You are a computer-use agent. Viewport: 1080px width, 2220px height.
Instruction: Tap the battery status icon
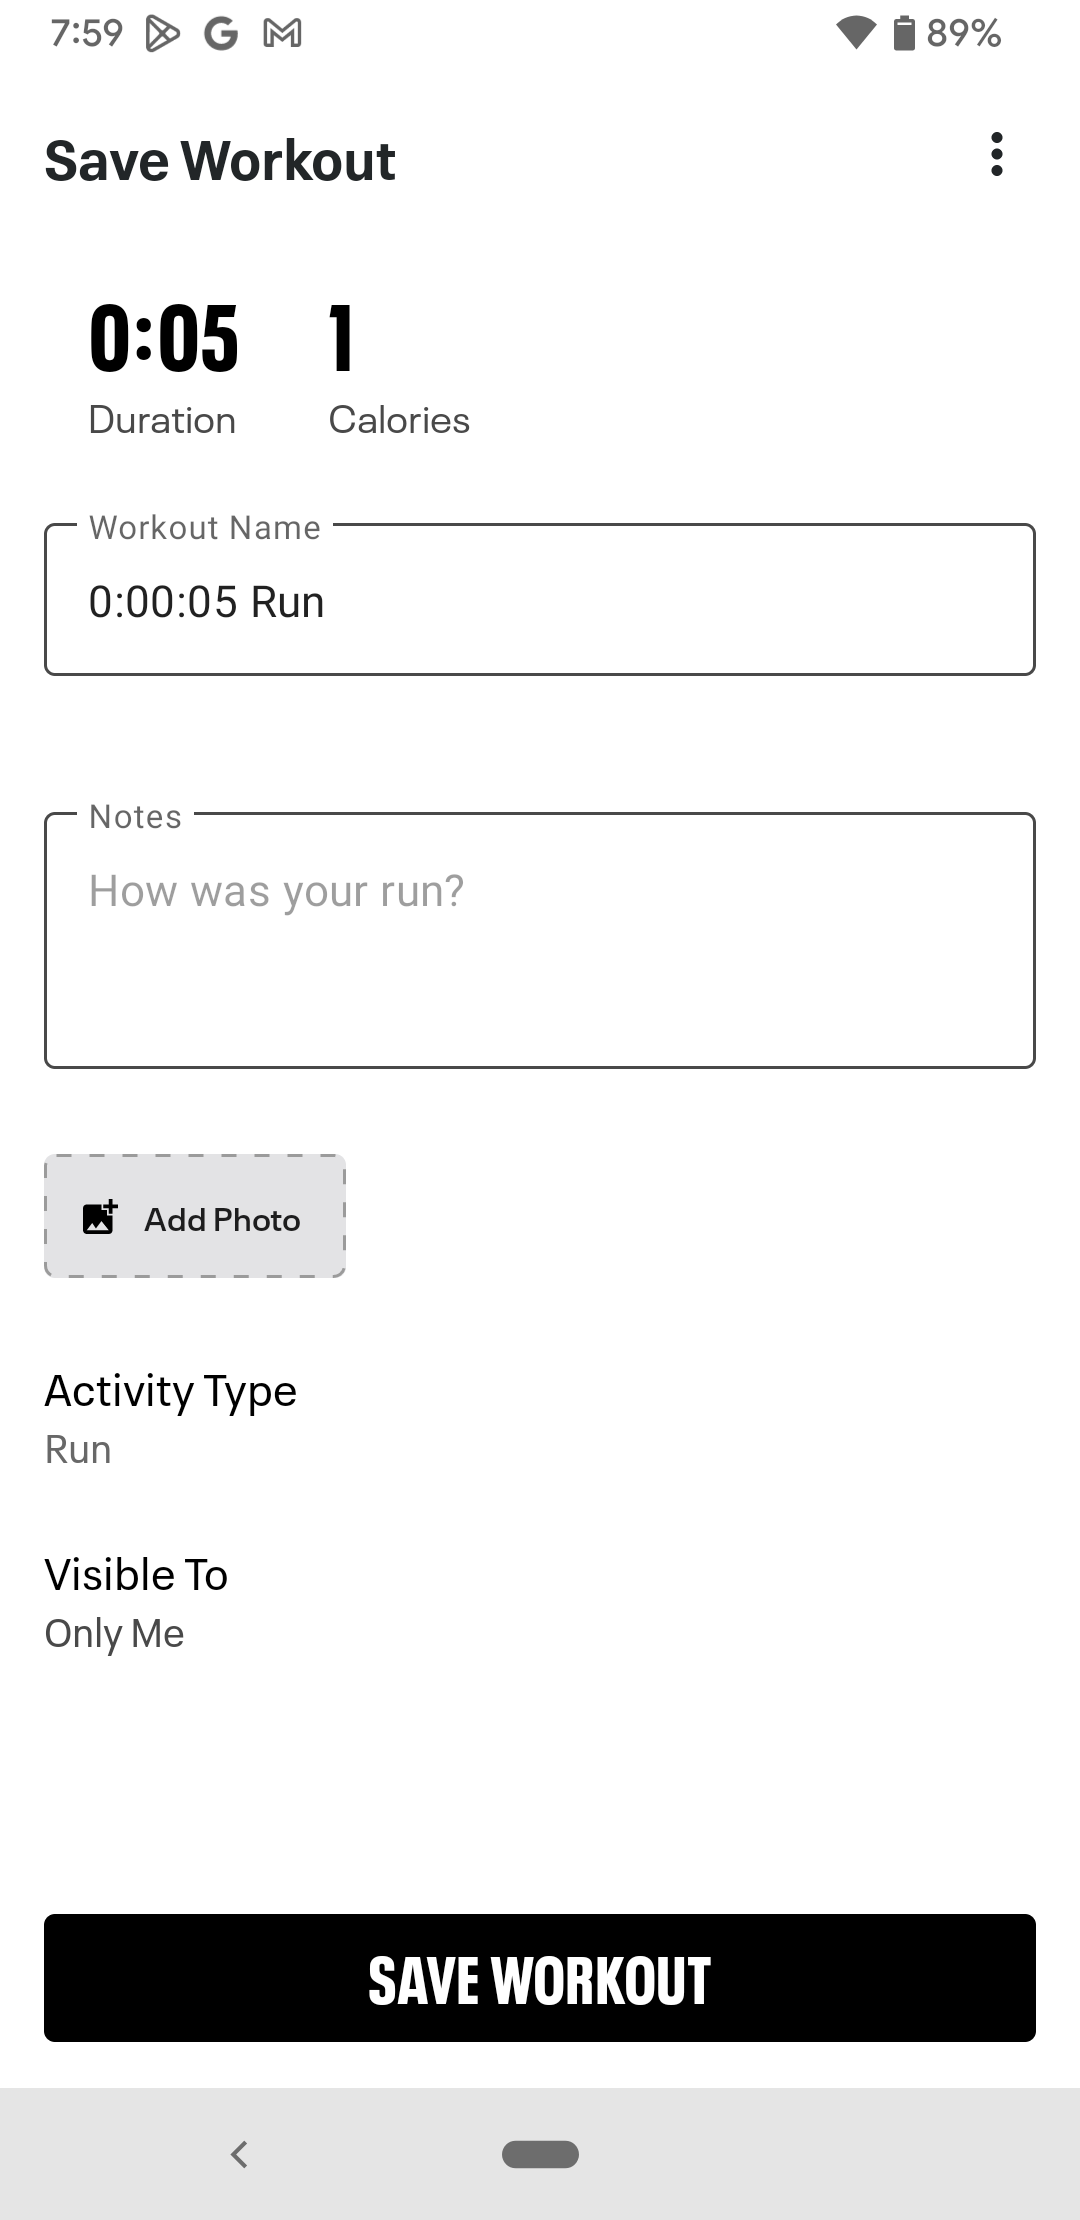pyautogui.click(x=904, y=33)
